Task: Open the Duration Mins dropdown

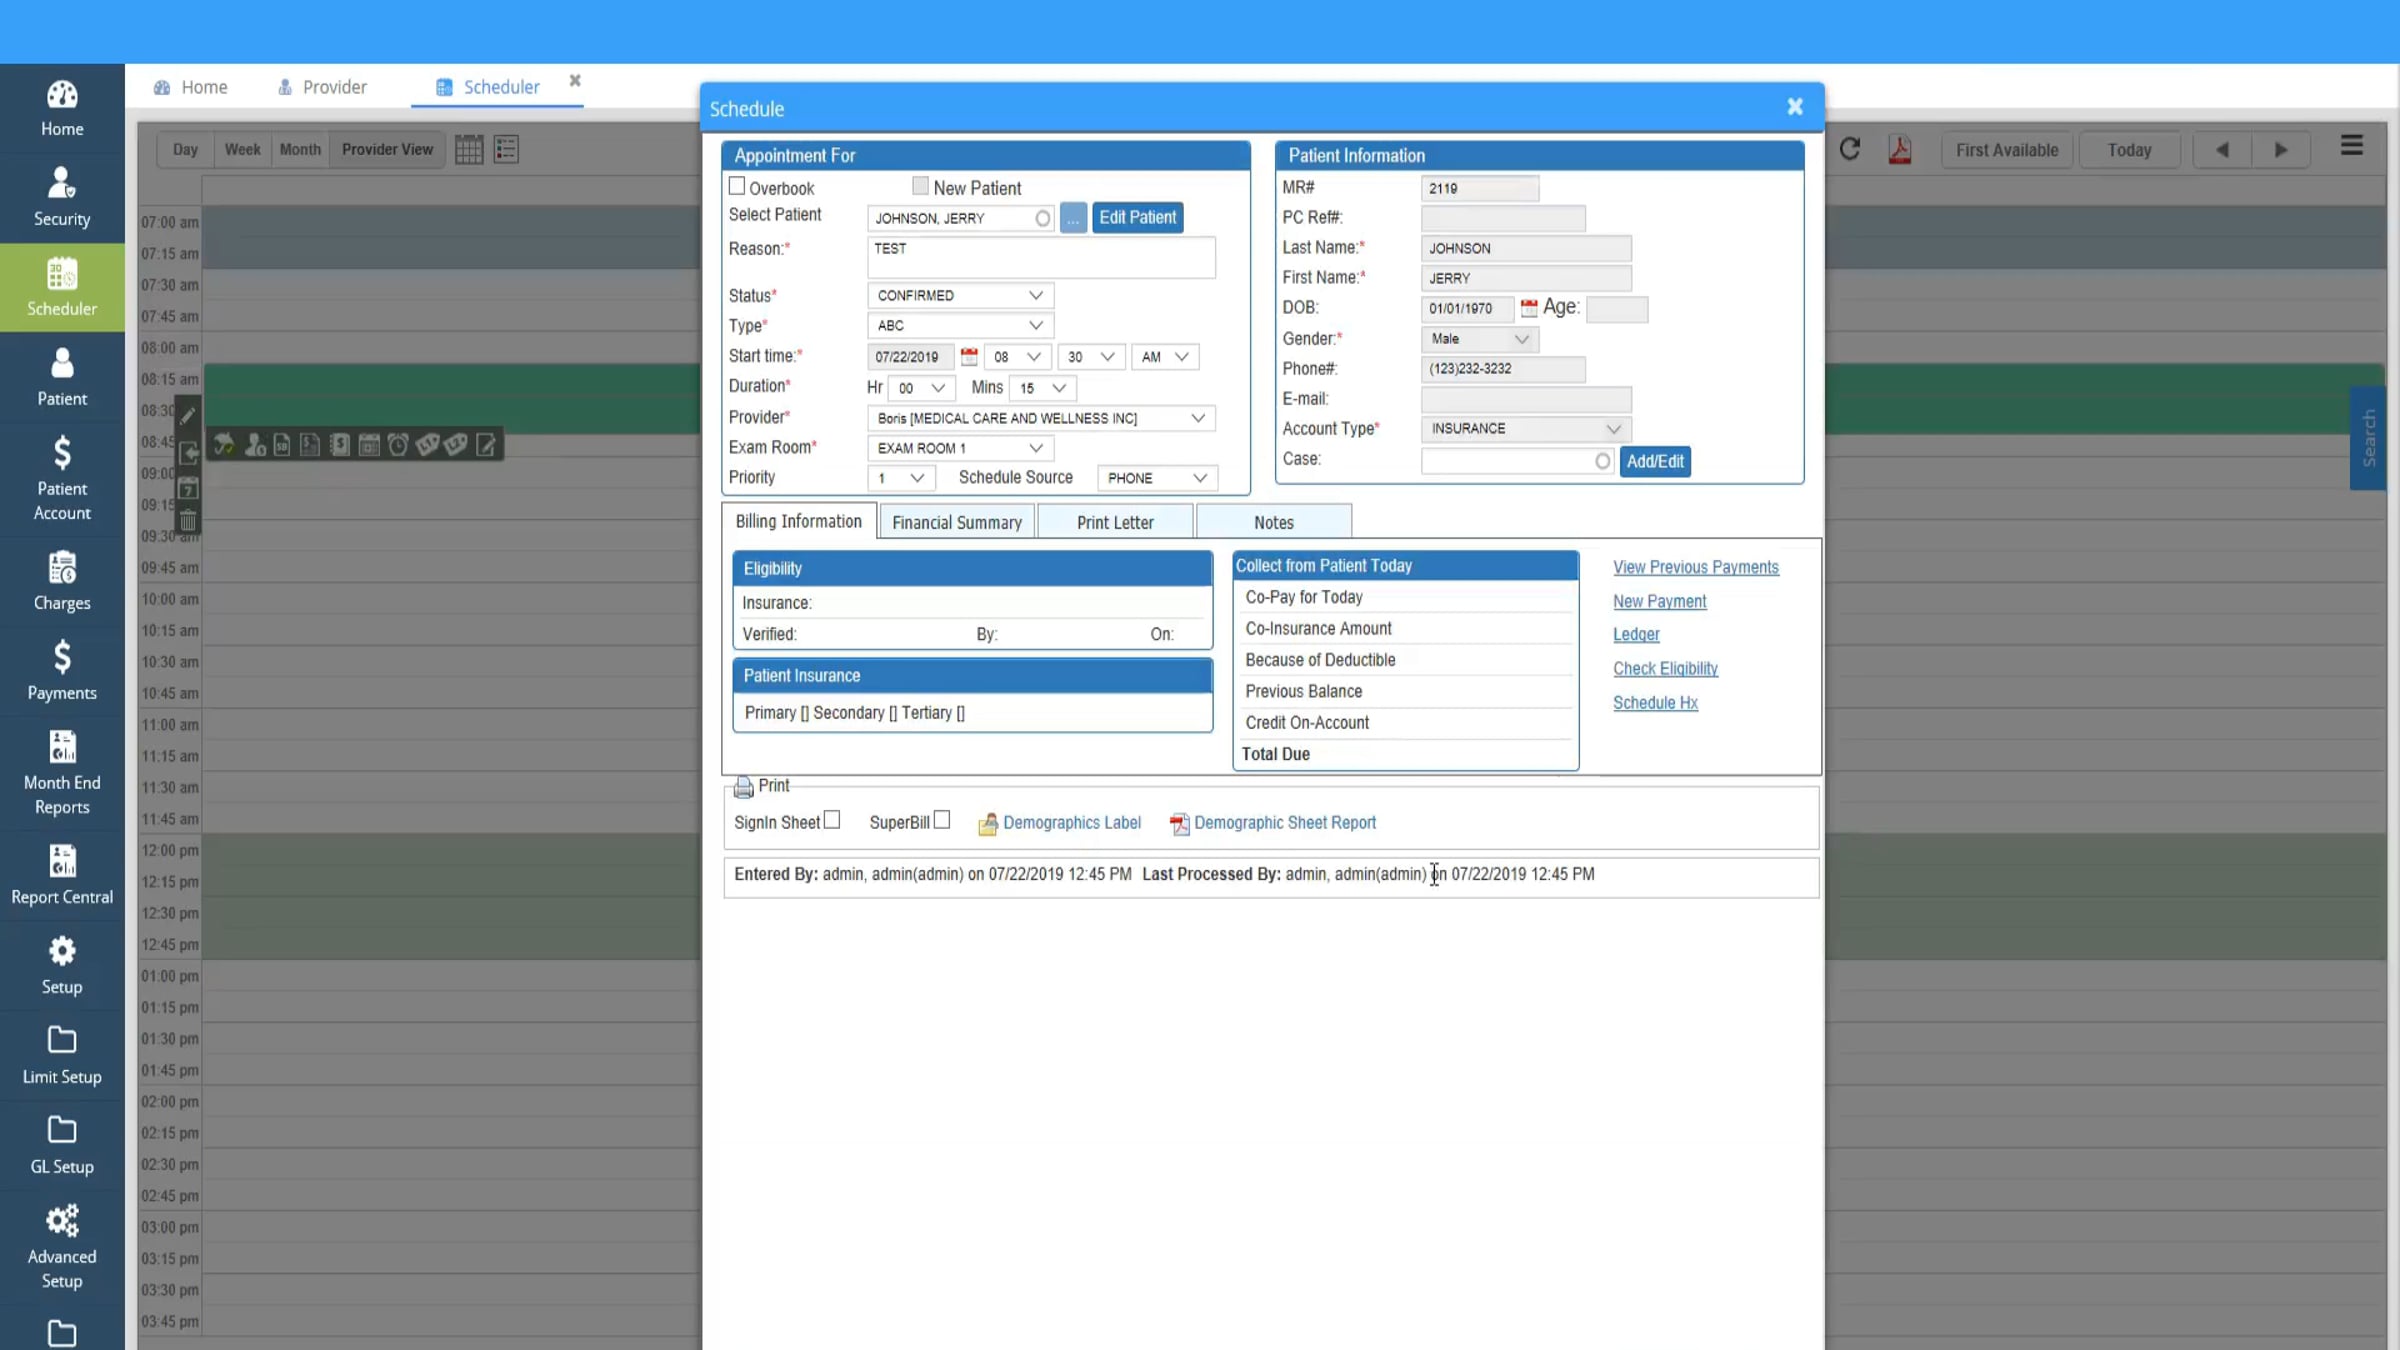Action: (x=1042, y=388)
